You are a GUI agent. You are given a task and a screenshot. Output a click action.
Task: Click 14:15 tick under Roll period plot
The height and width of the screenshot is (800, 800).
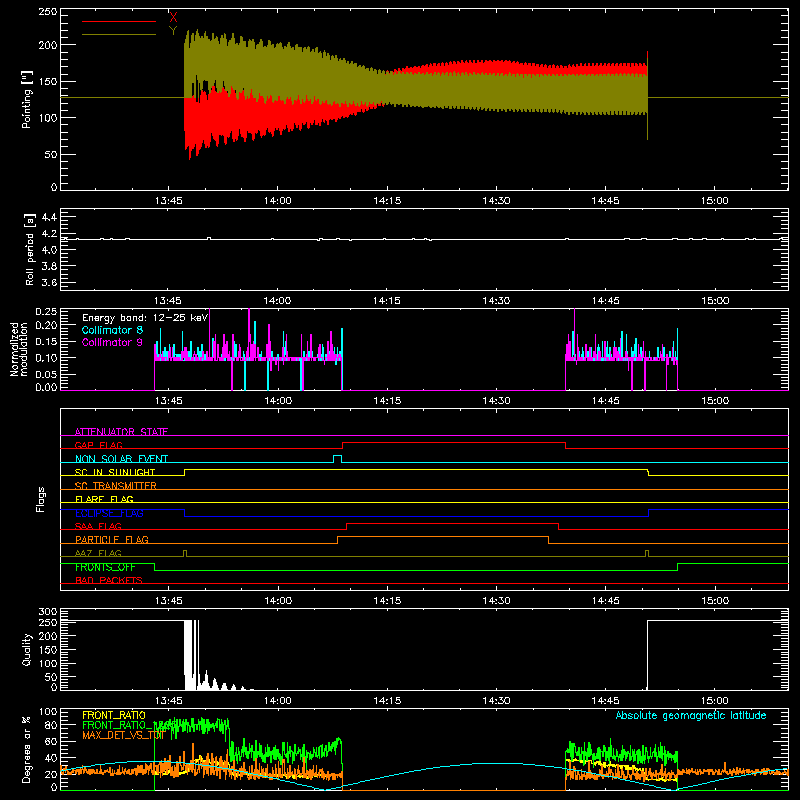[387, 301]
